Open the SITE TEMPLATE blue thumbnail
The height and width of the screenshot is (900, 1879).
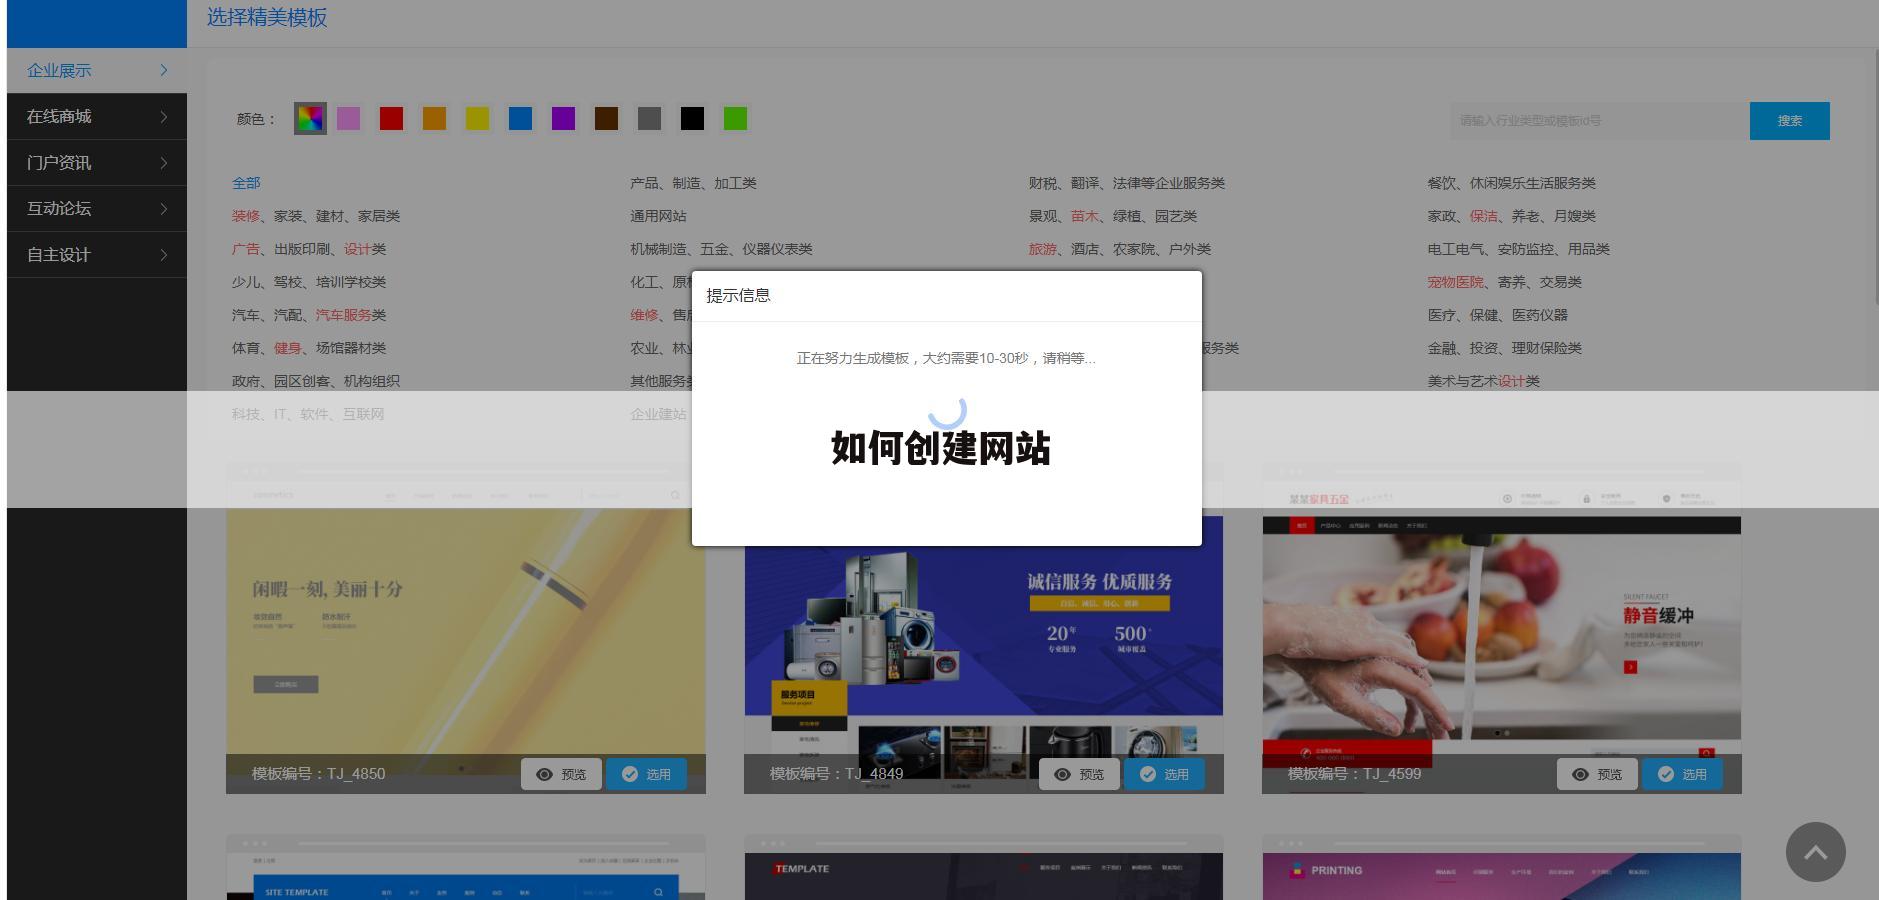(x=466, y=868)
